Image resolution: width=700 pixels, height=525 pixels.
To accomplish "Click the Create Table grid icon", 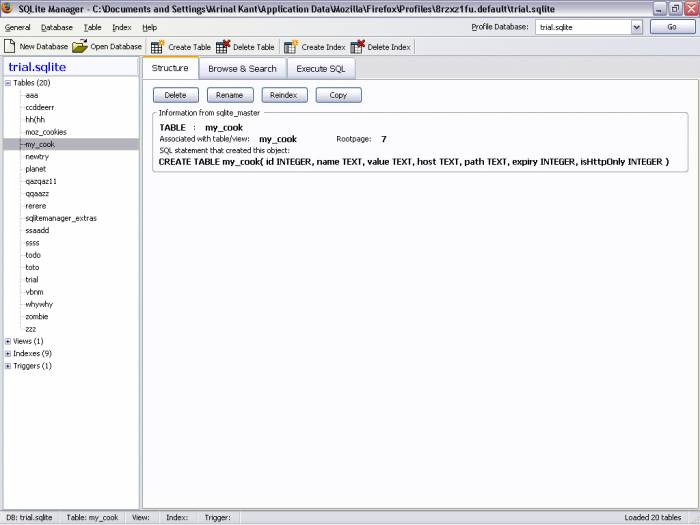I will point(157,46).
